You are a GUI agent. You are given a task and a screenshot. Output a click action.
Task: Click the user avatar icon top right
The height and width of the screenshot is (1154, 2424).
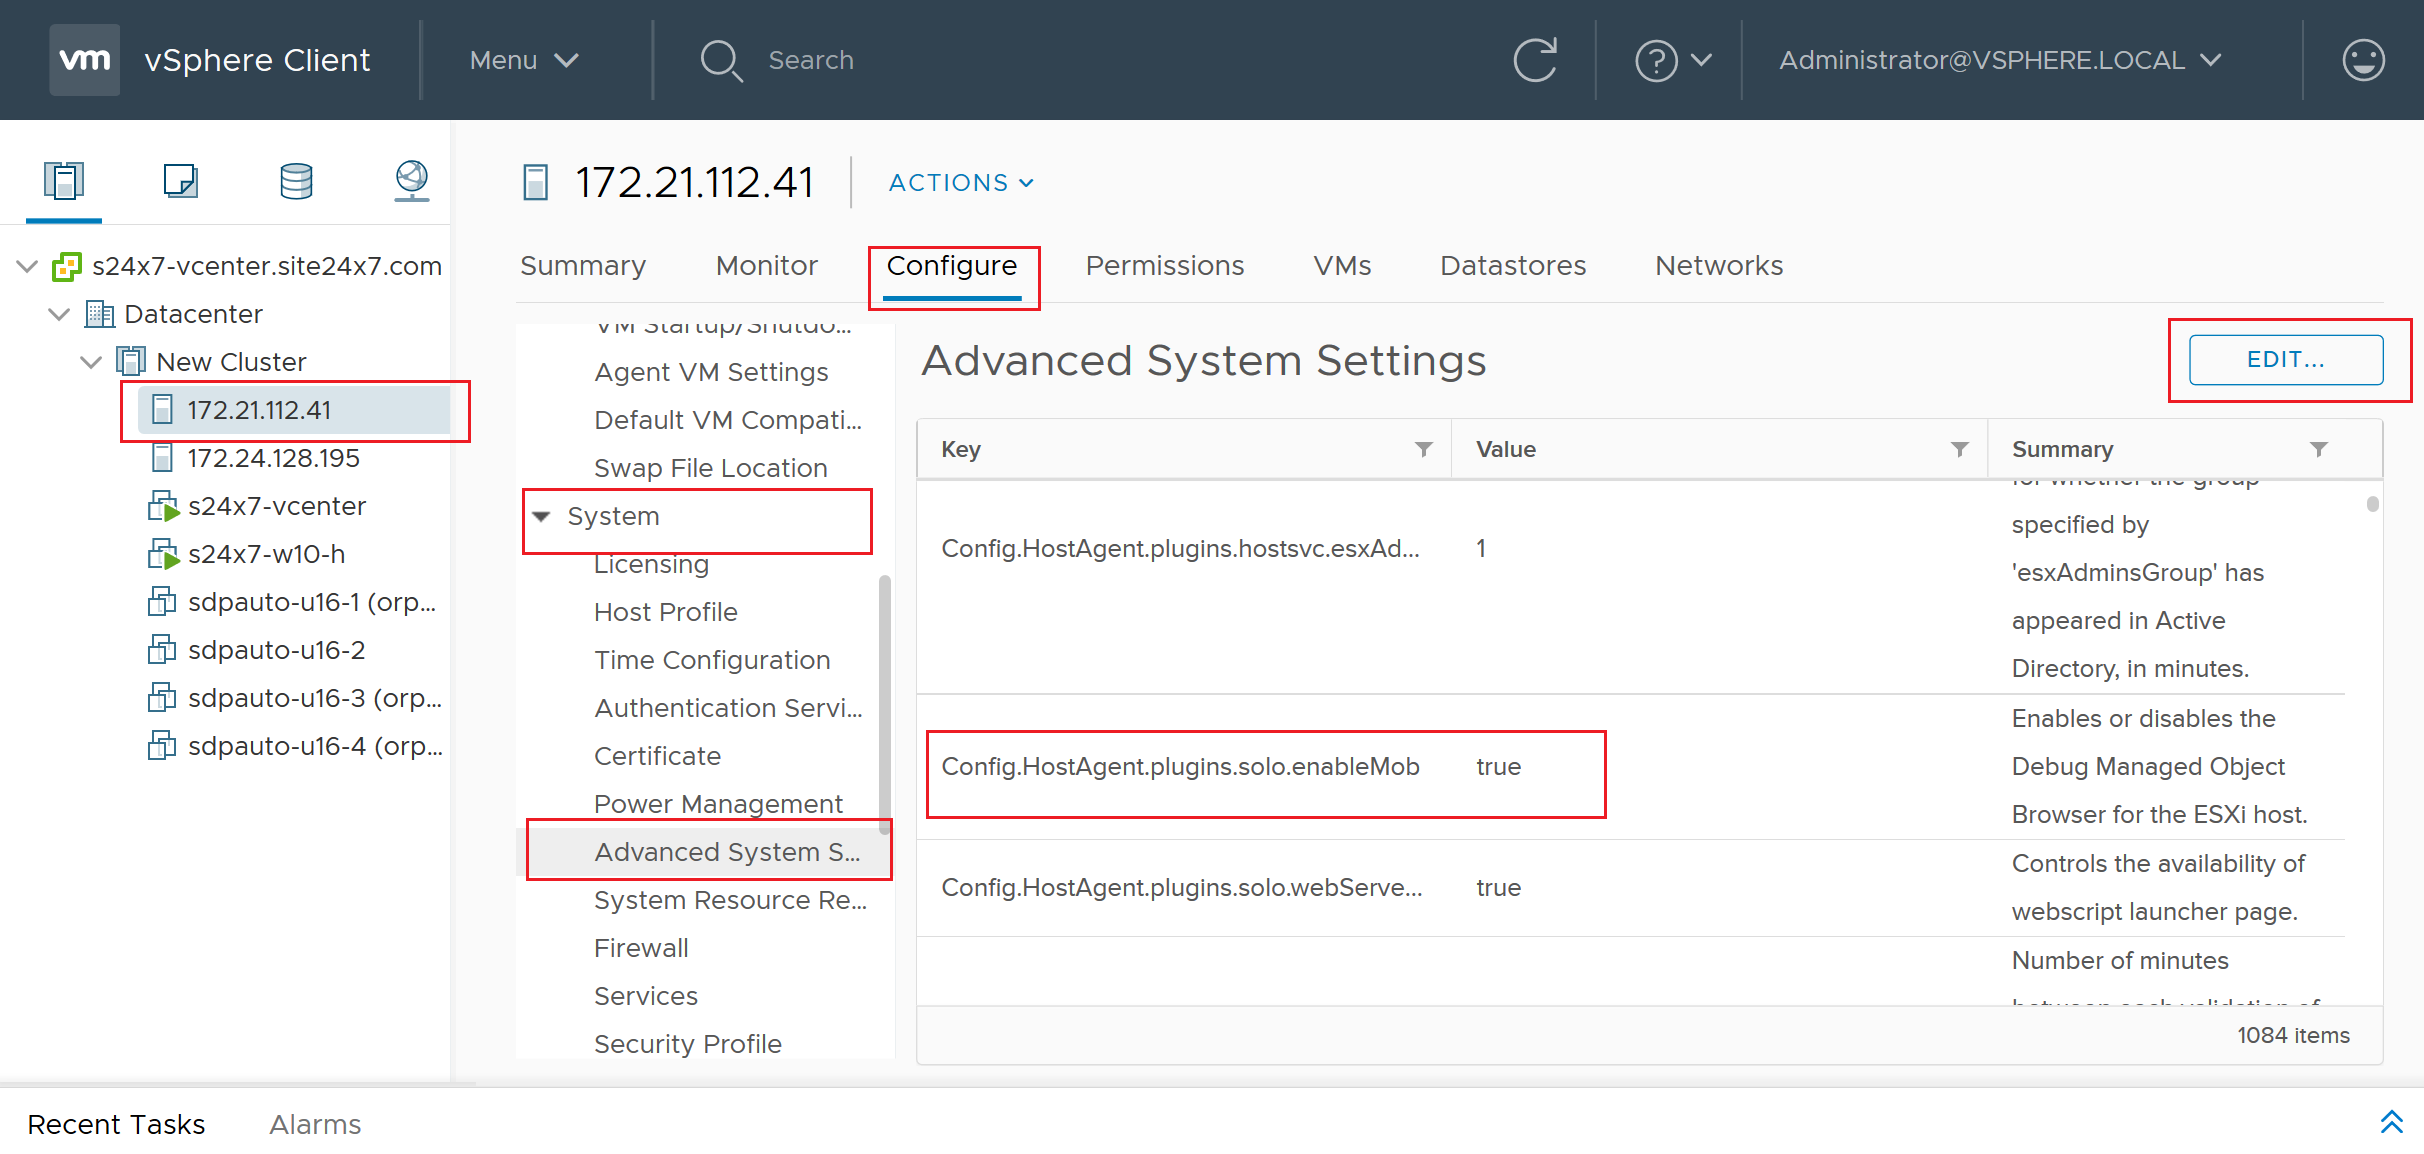[2362, 60]
